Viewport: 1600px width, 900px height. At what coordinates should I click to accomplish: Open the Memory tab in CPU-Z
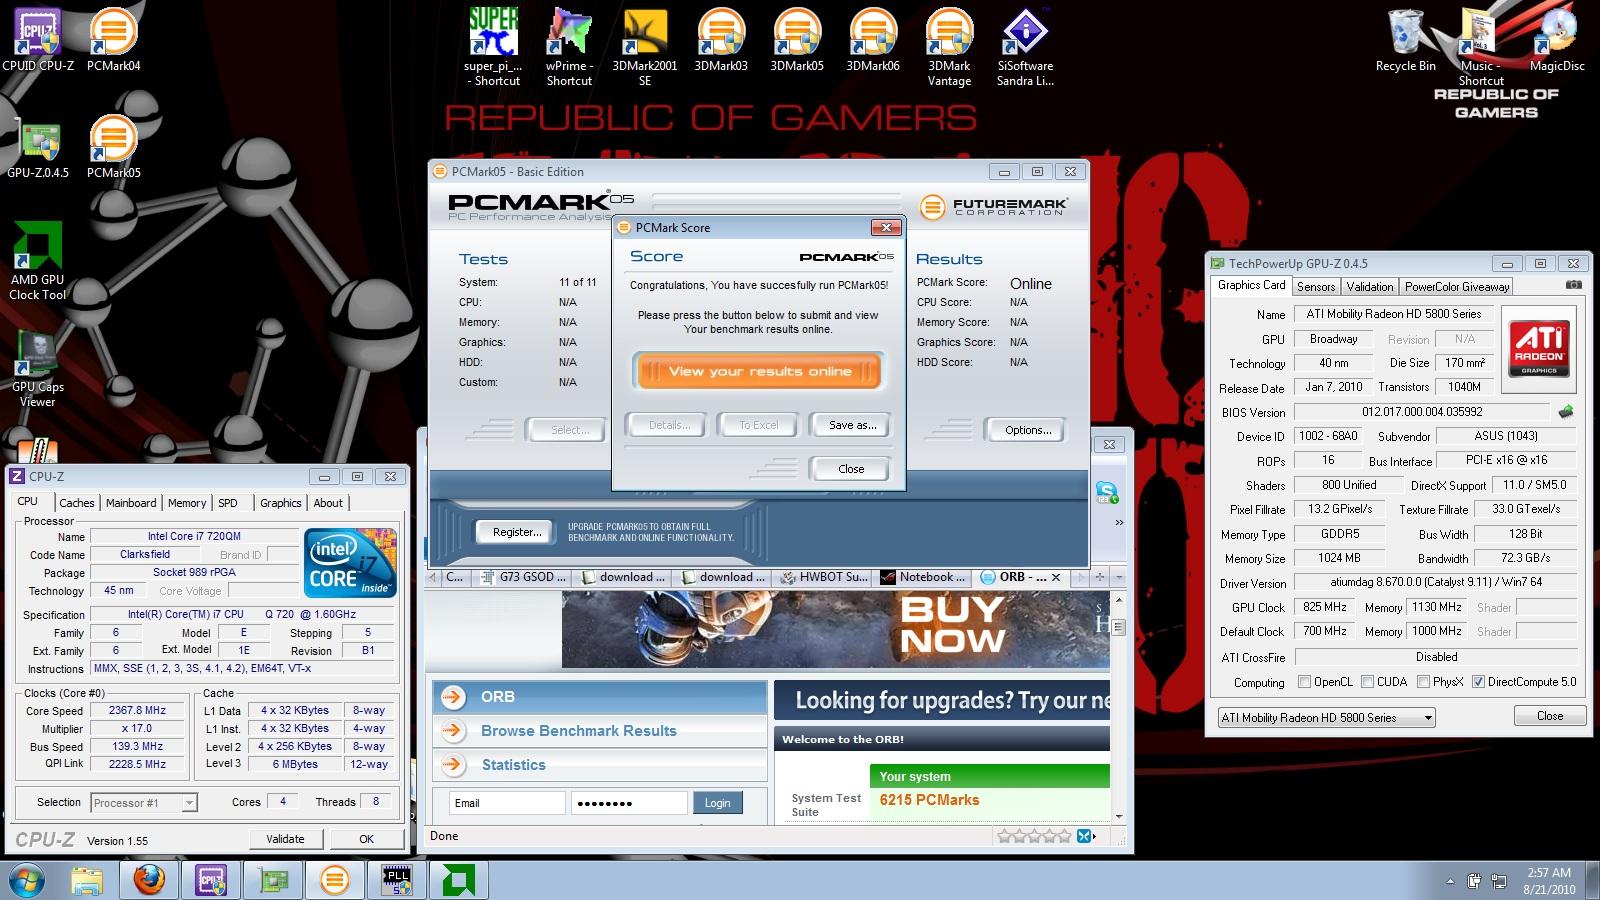[187, 503]
